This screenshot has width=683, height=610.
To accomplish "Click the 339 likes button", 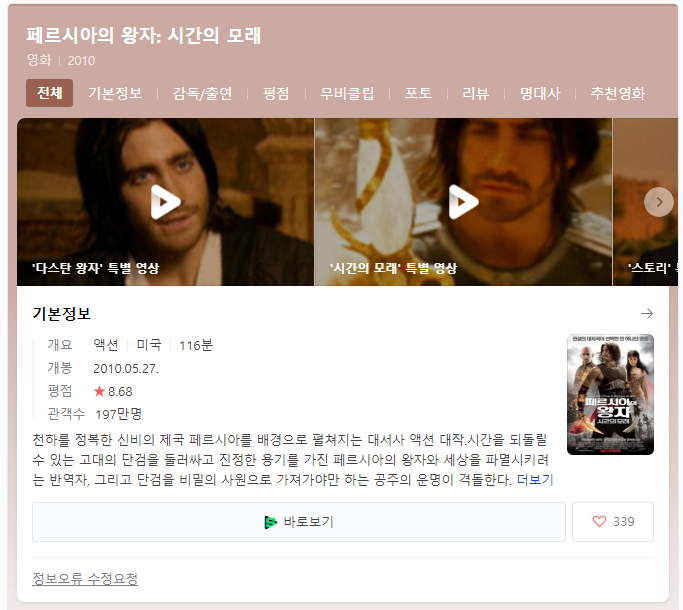I will coord(613,522).
